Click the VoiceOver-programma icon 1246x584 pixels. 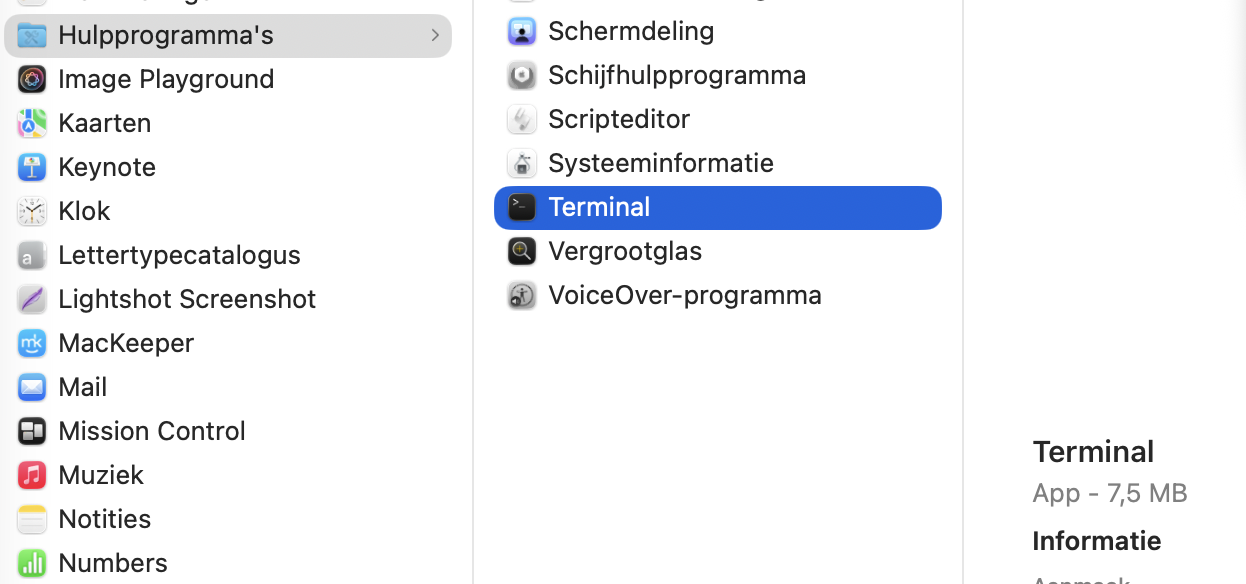click(x=521, y=294)
